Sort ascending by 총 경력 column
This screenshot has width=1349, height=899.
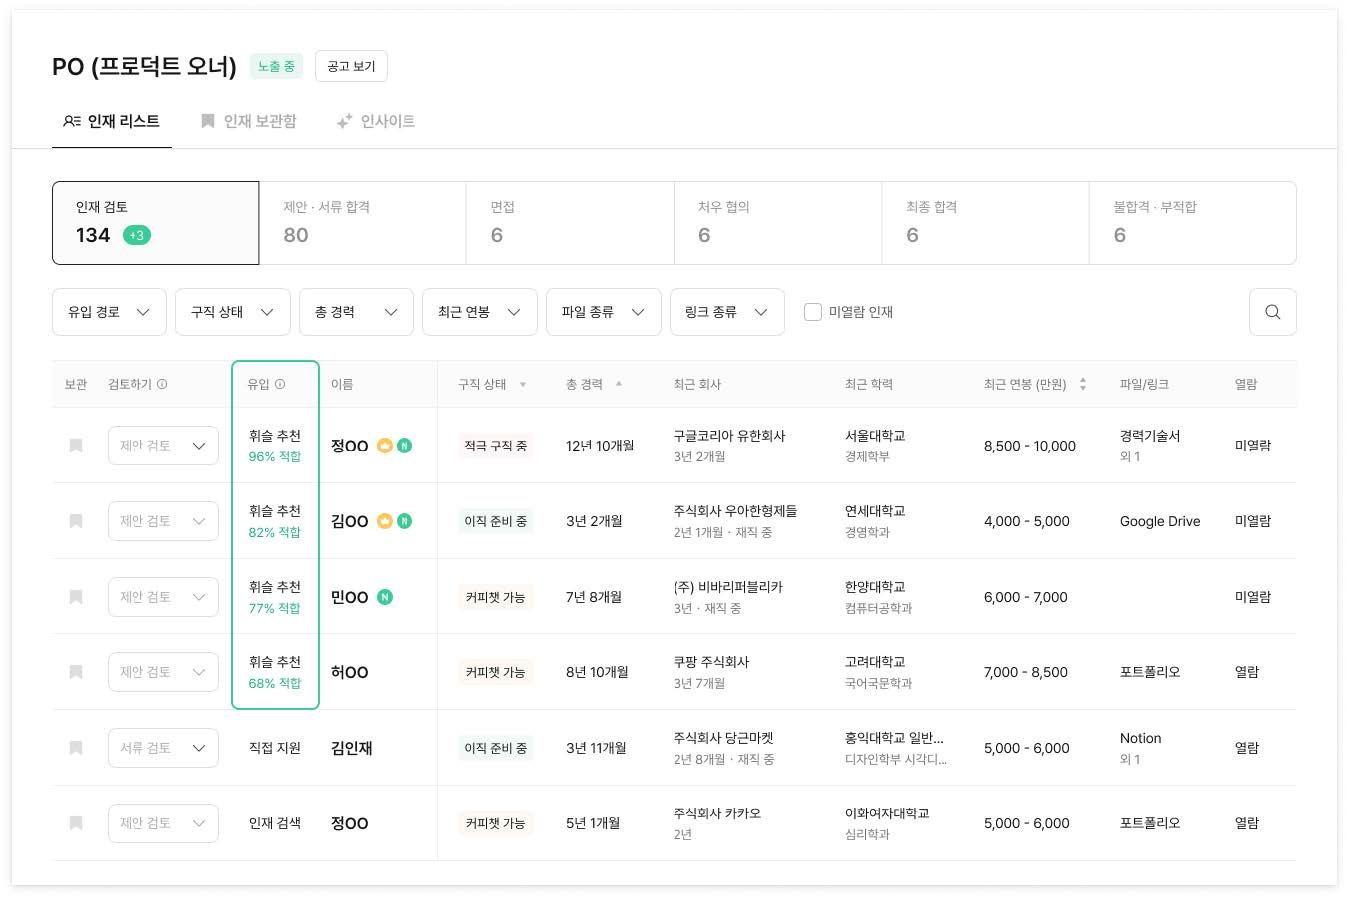point(619,383)
